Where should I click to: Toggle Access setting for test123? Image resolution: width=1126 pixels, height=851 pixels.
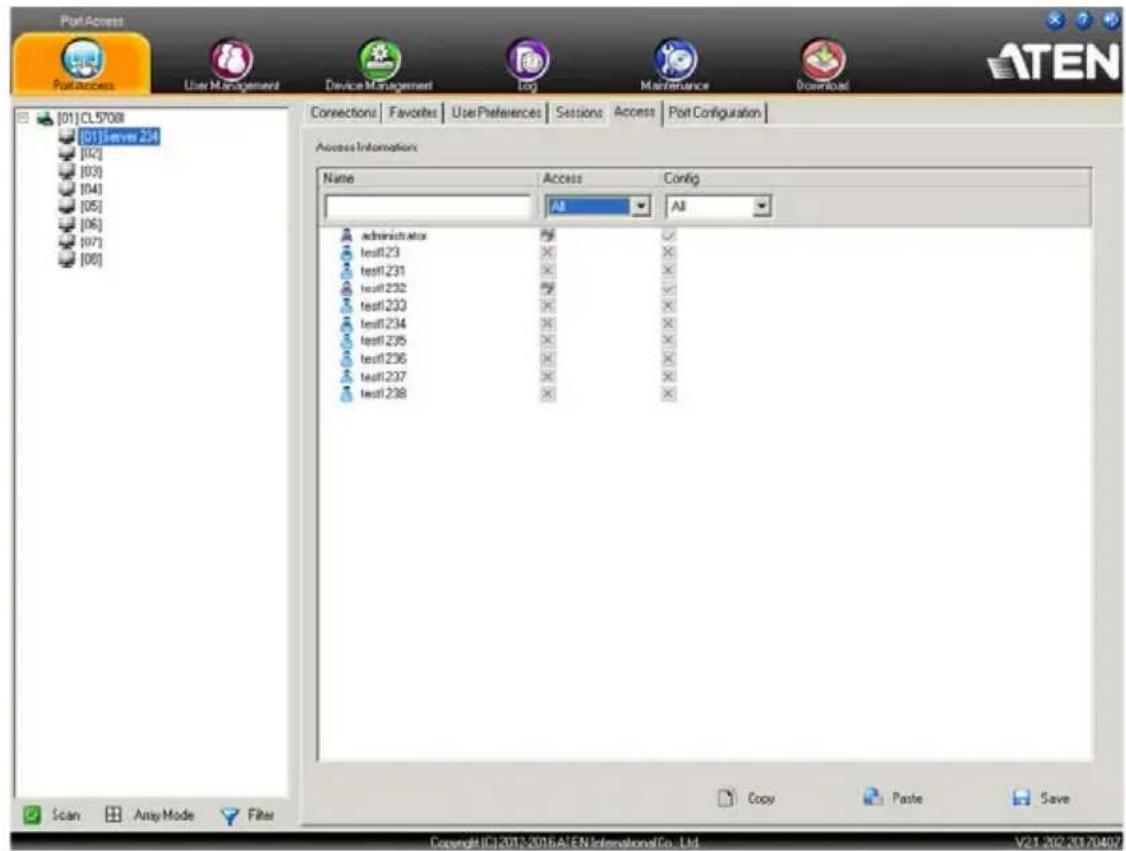pos(547,252)
